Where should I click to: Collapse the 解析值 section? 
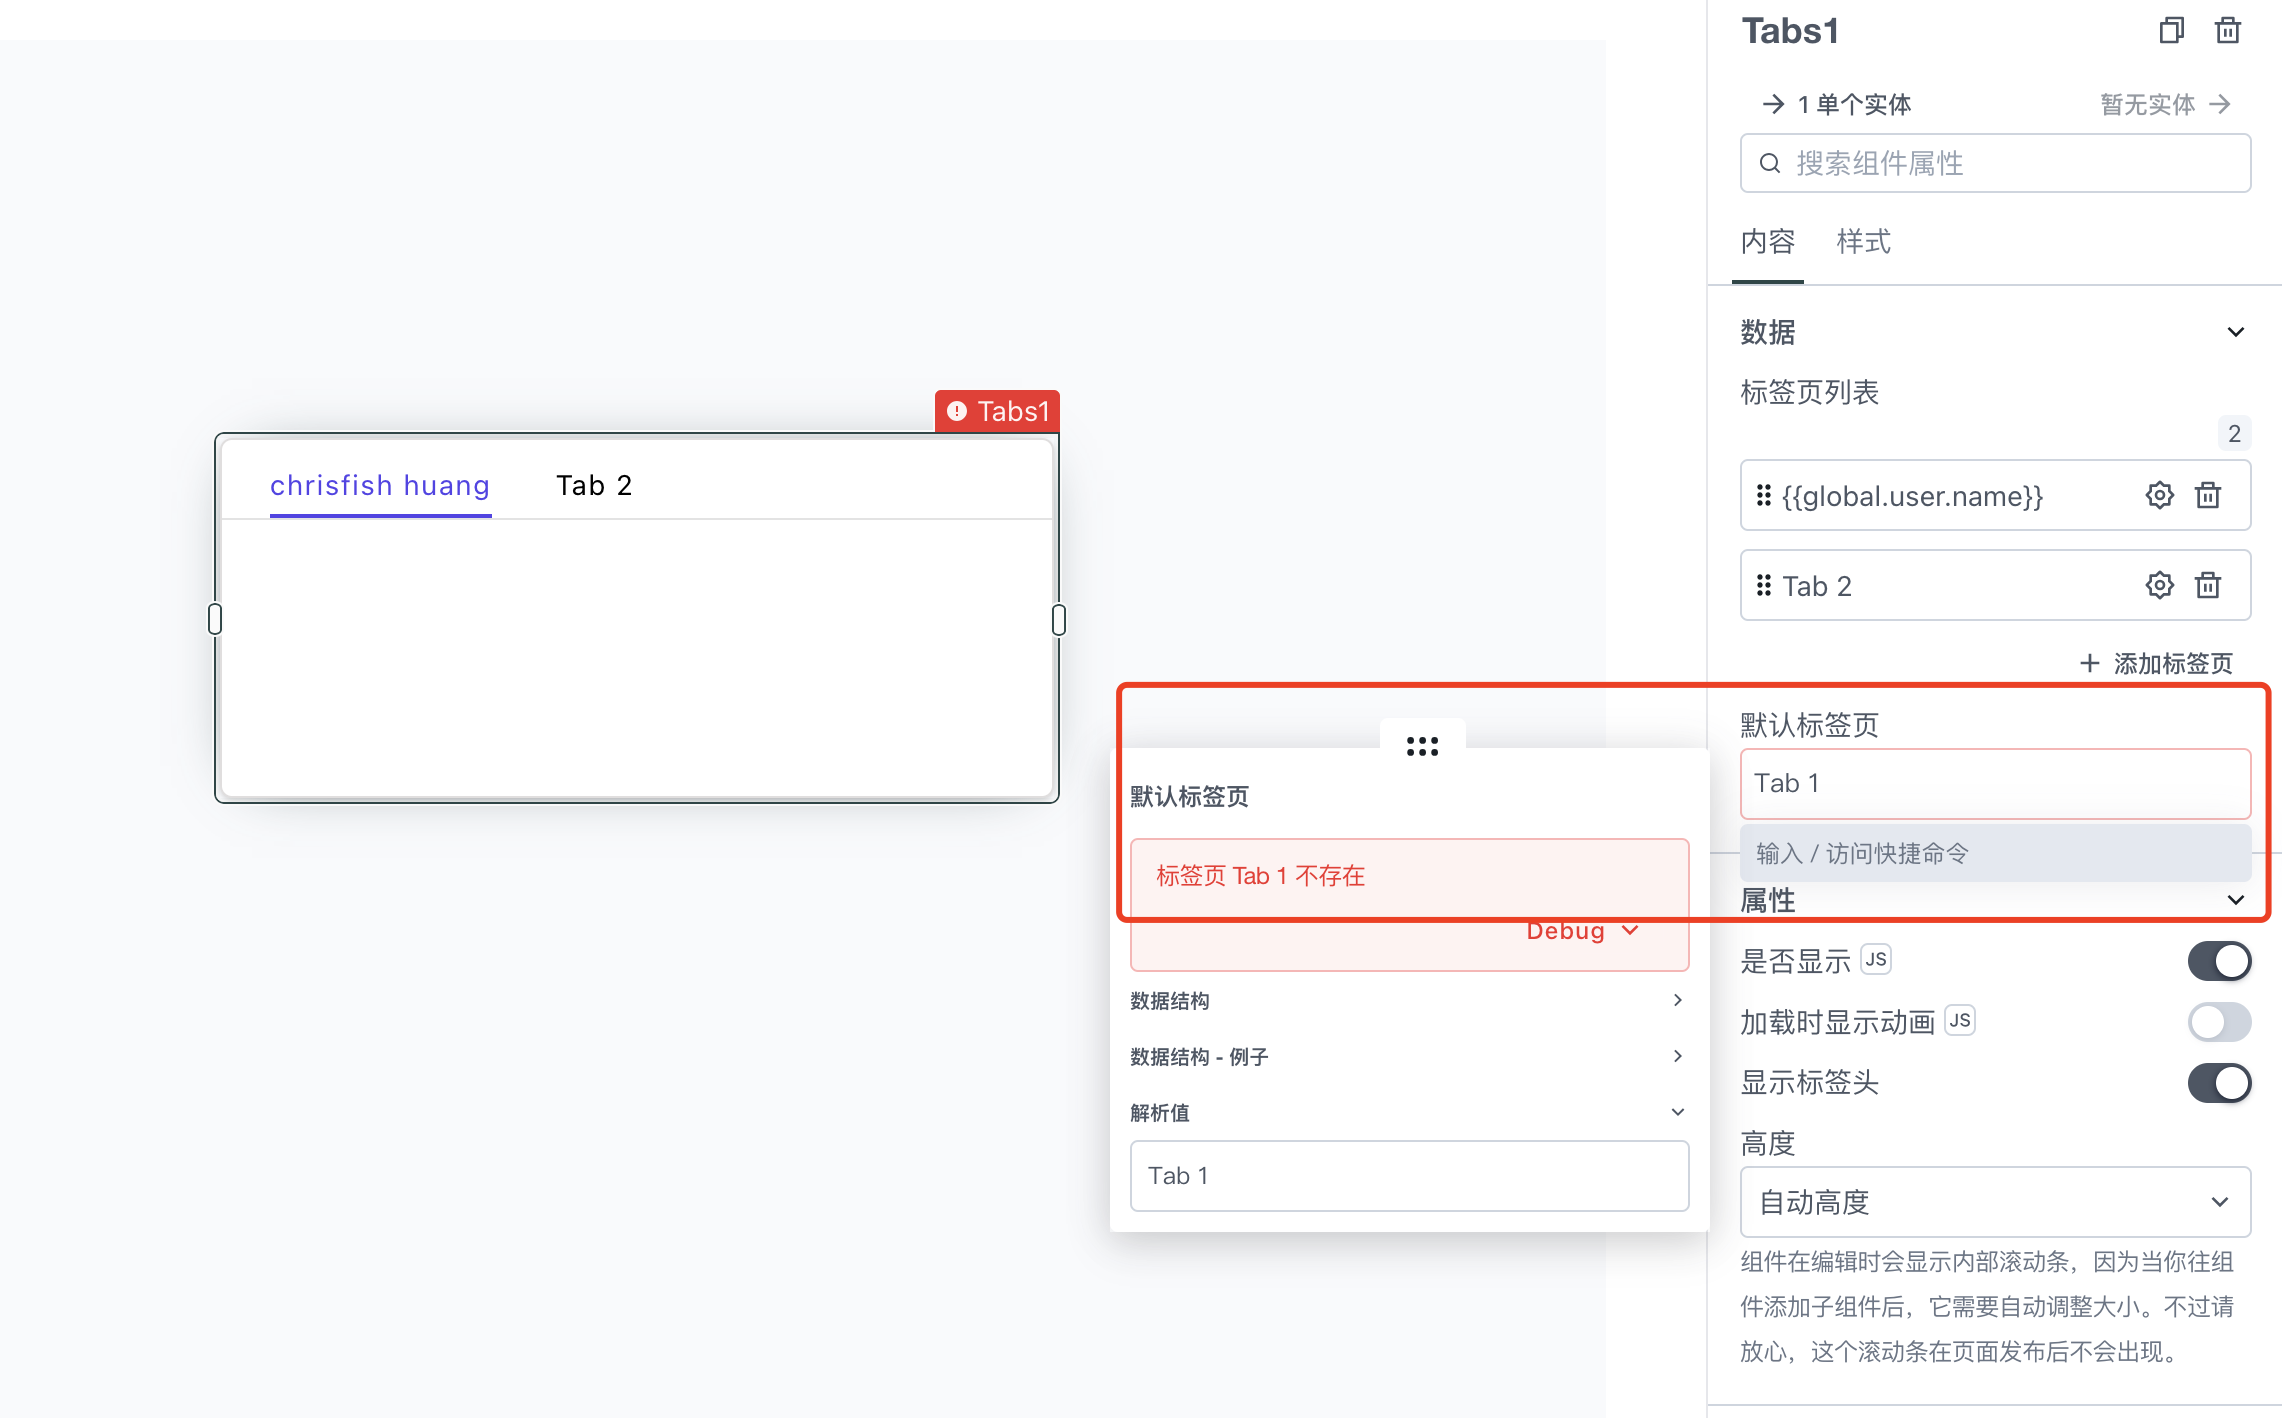click(1408, 1112)
